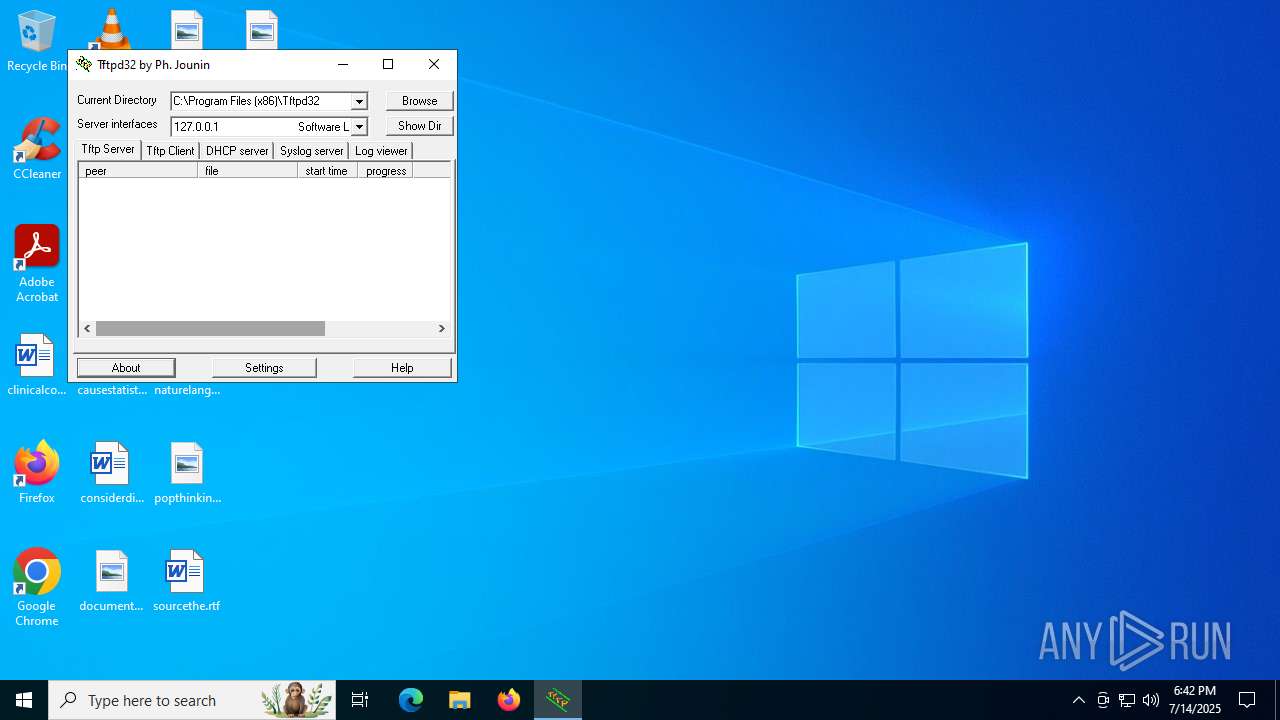Viewport: 1280px width, 720px height.
Task: Click the Tftpd32 taskbar button
Action: coord(558,700)
